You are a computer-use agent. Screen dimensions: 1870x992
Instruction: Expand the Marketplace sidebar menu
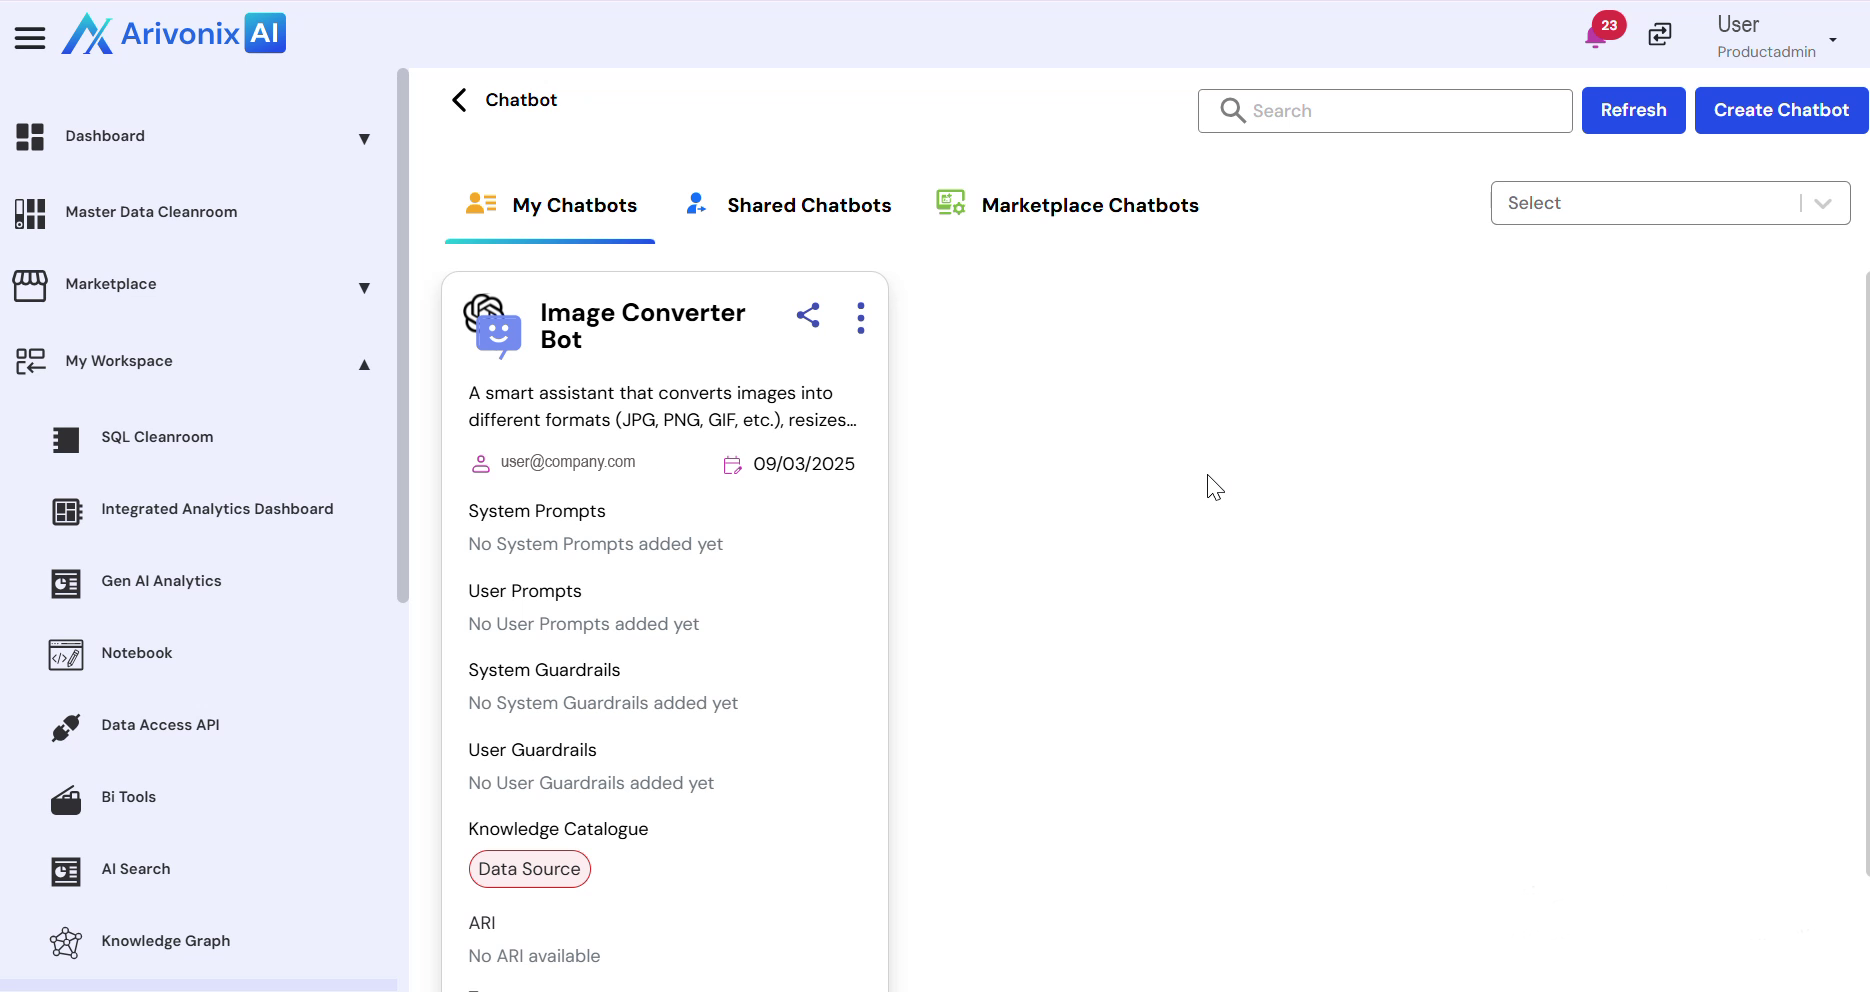(x=364, y=288)
